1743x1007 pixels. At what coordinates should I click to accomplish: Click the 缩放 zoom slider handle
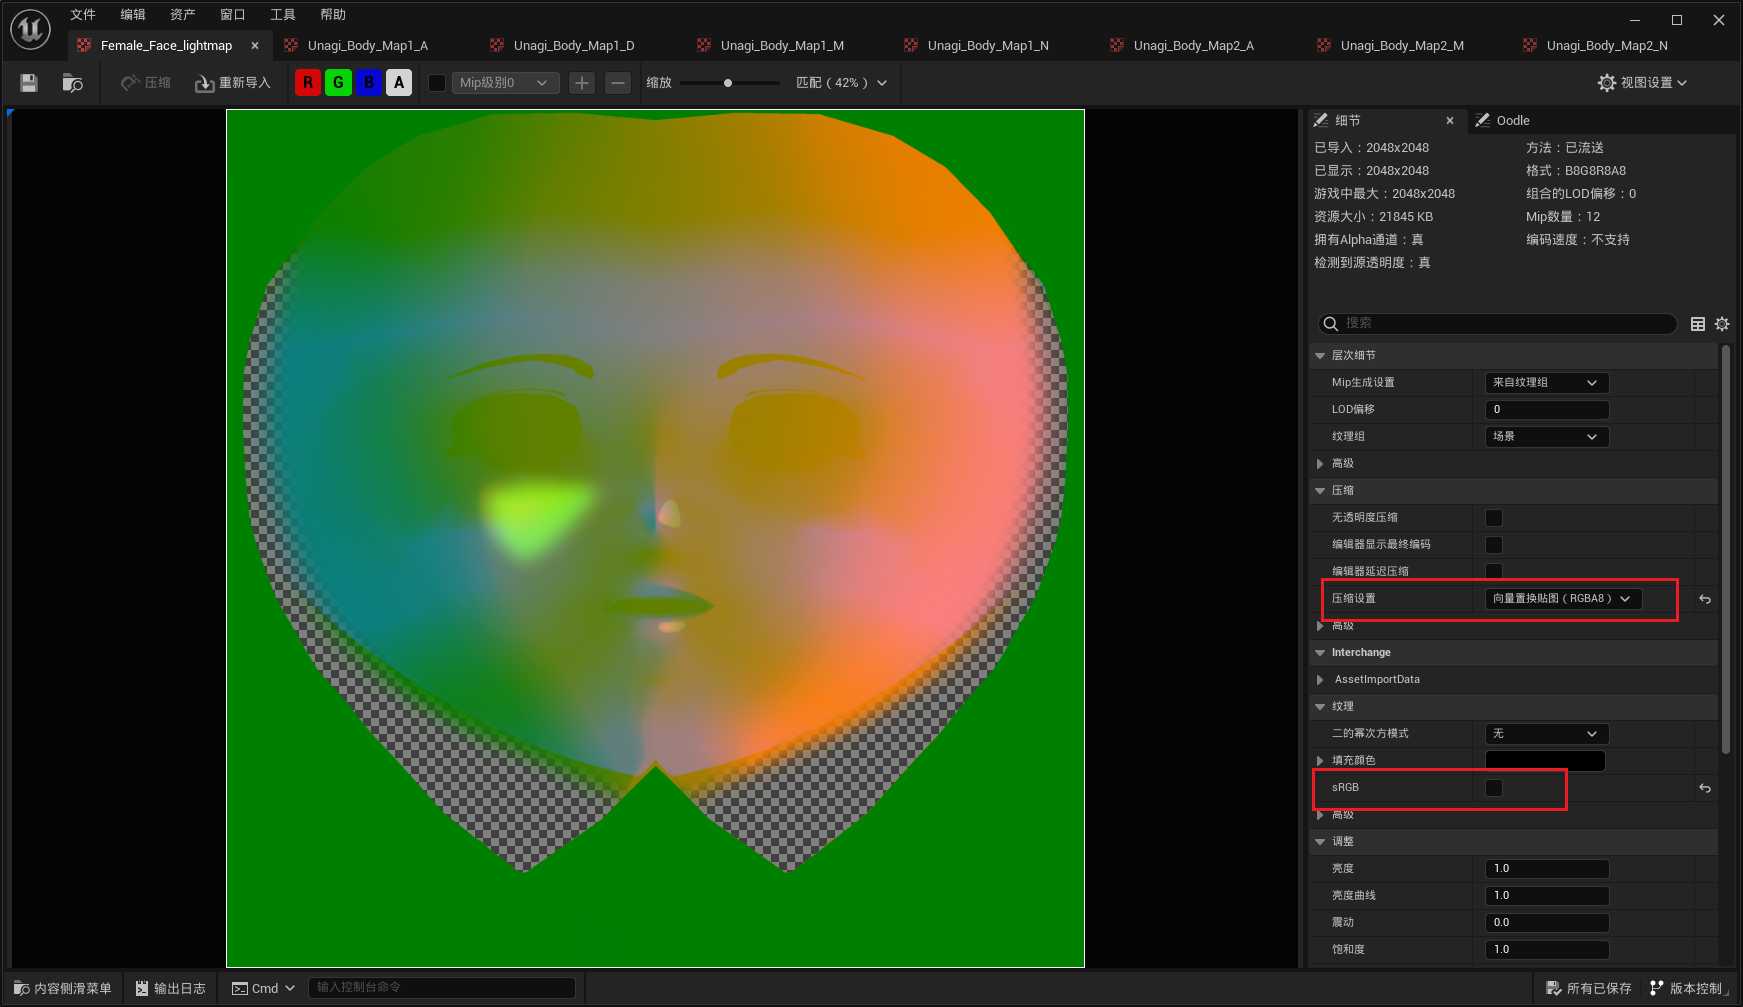(728, 83)
